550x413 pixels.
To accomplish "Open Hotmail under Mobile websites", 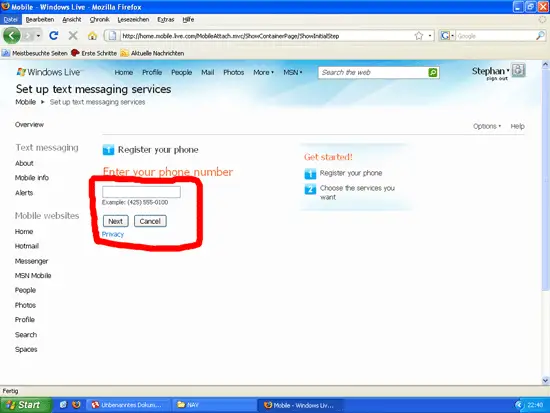I will (x=27, y=246).
